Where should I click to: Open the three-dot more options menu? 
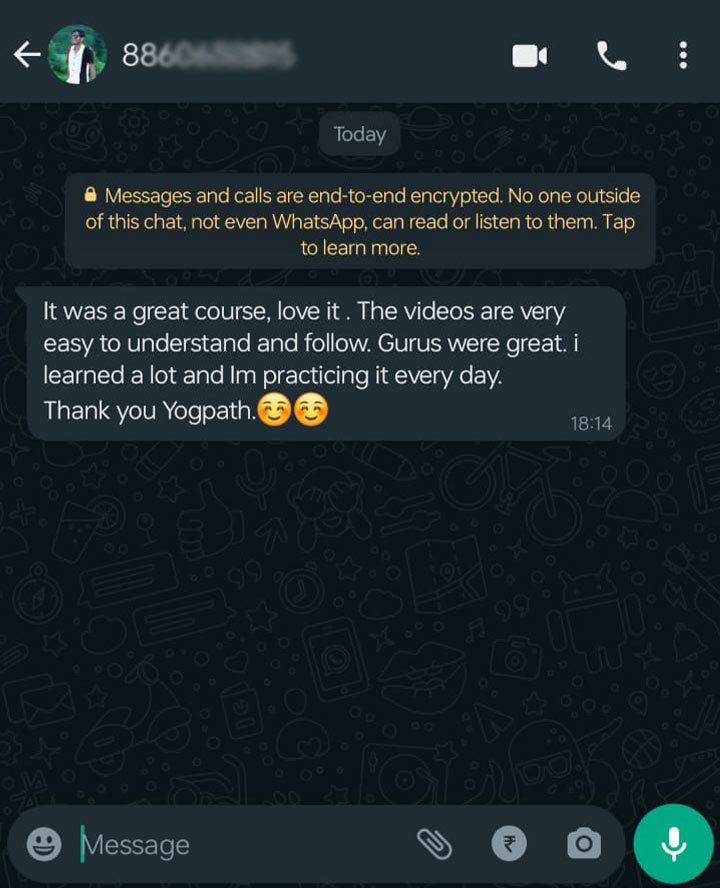683,56
